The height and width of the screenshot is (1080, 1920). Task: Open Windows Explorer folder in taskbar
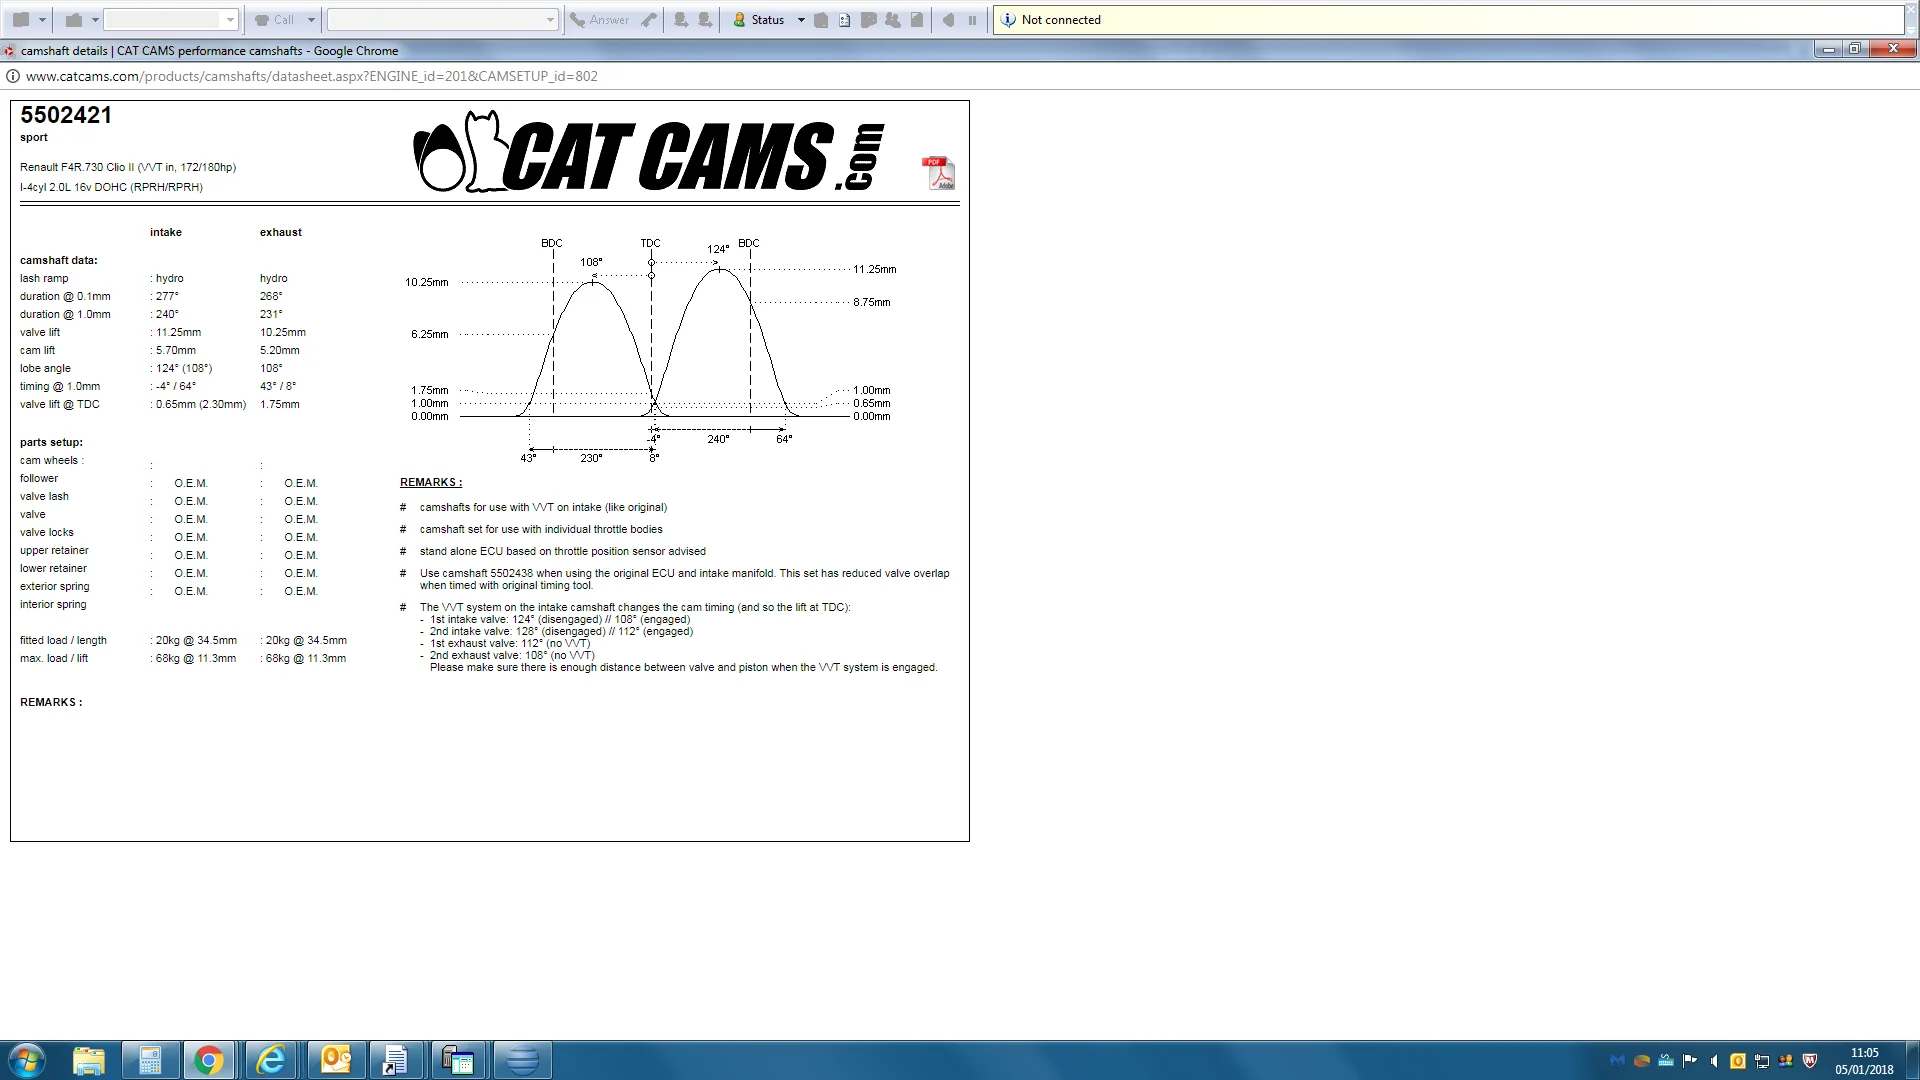(x=89, y=1060)
